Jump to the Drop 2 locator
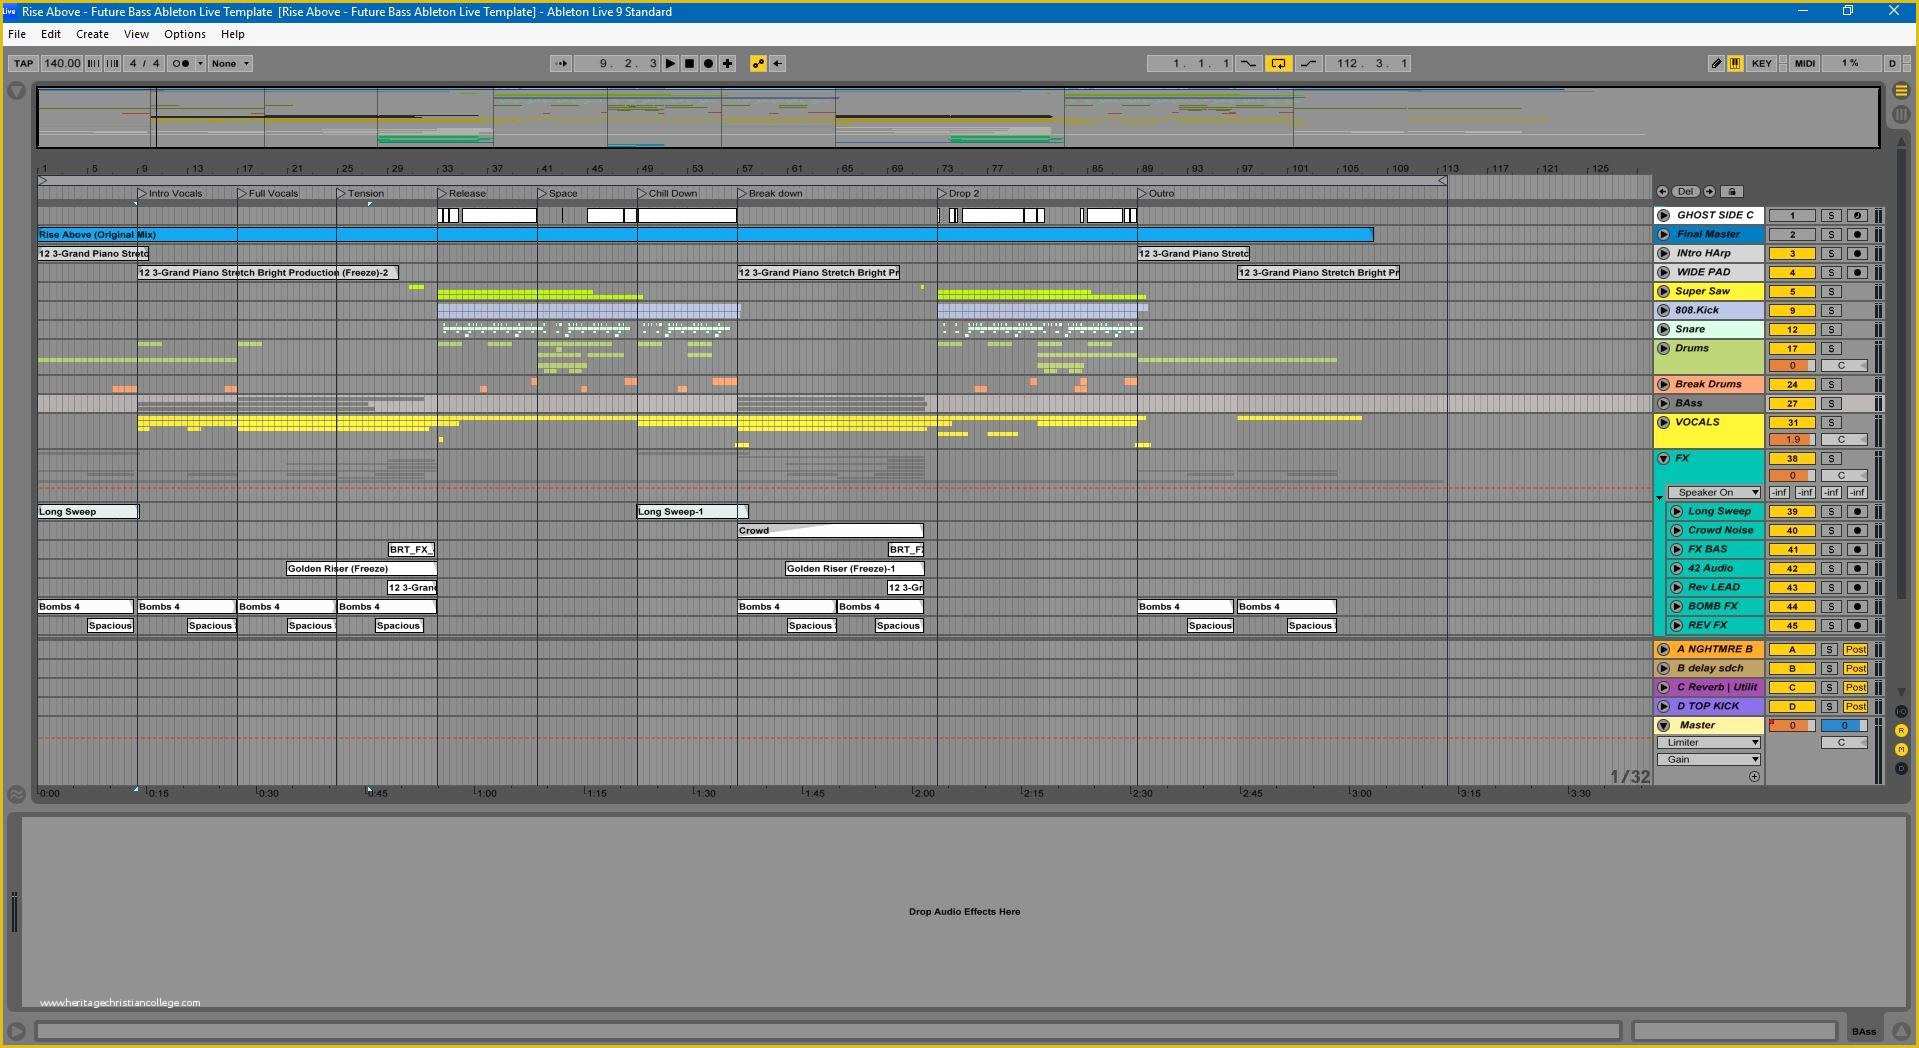This screenshot has height=1048, width=1919. point(957,193)
